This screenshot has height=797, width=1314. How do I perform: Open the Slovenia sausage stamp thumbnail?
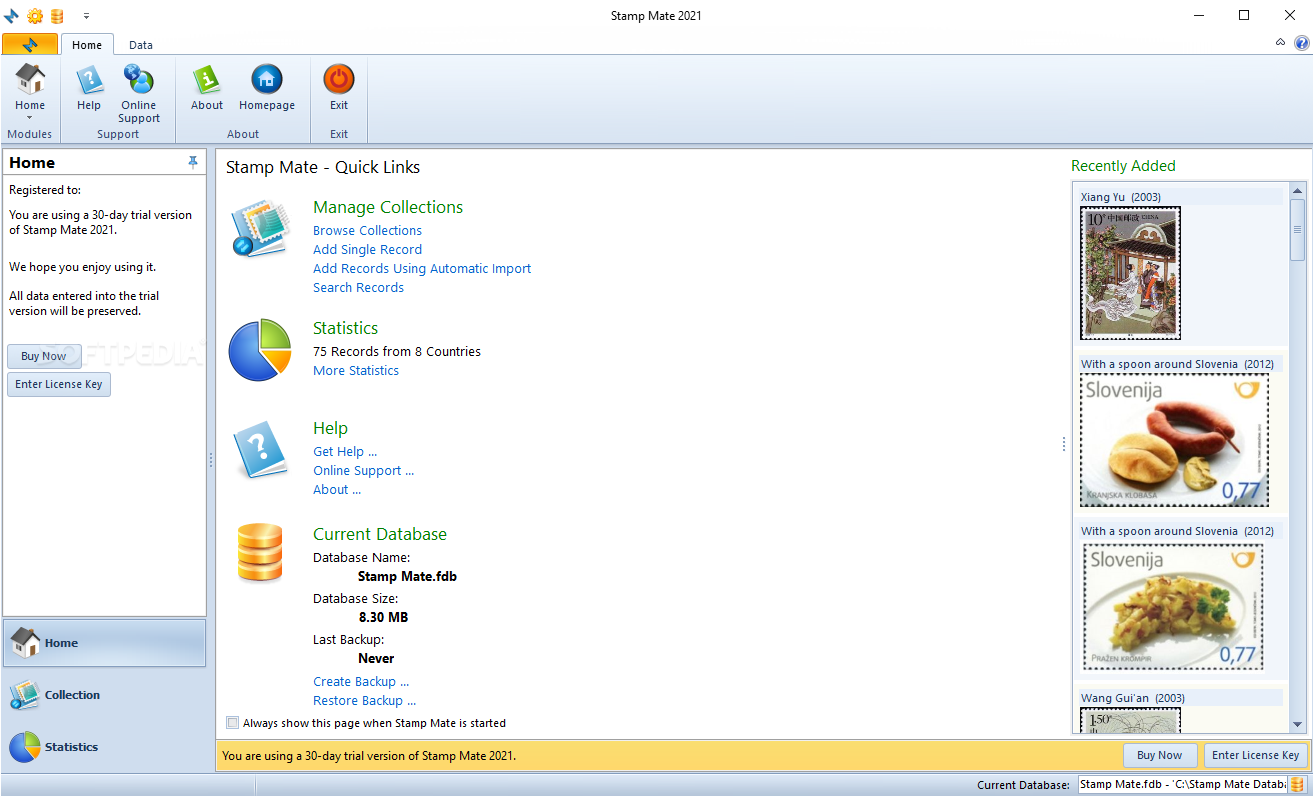(1174, 440)
